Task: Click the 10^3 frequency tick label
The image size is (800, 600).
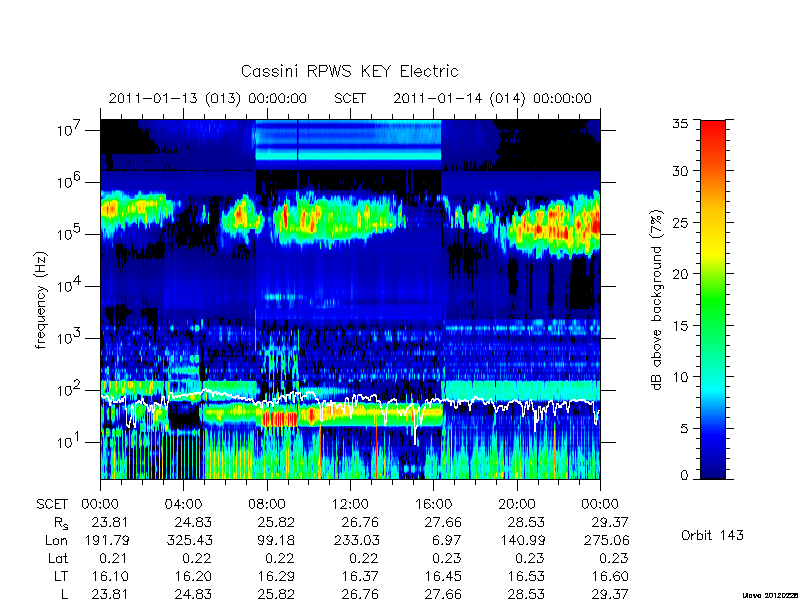Action: click(70, 337)
